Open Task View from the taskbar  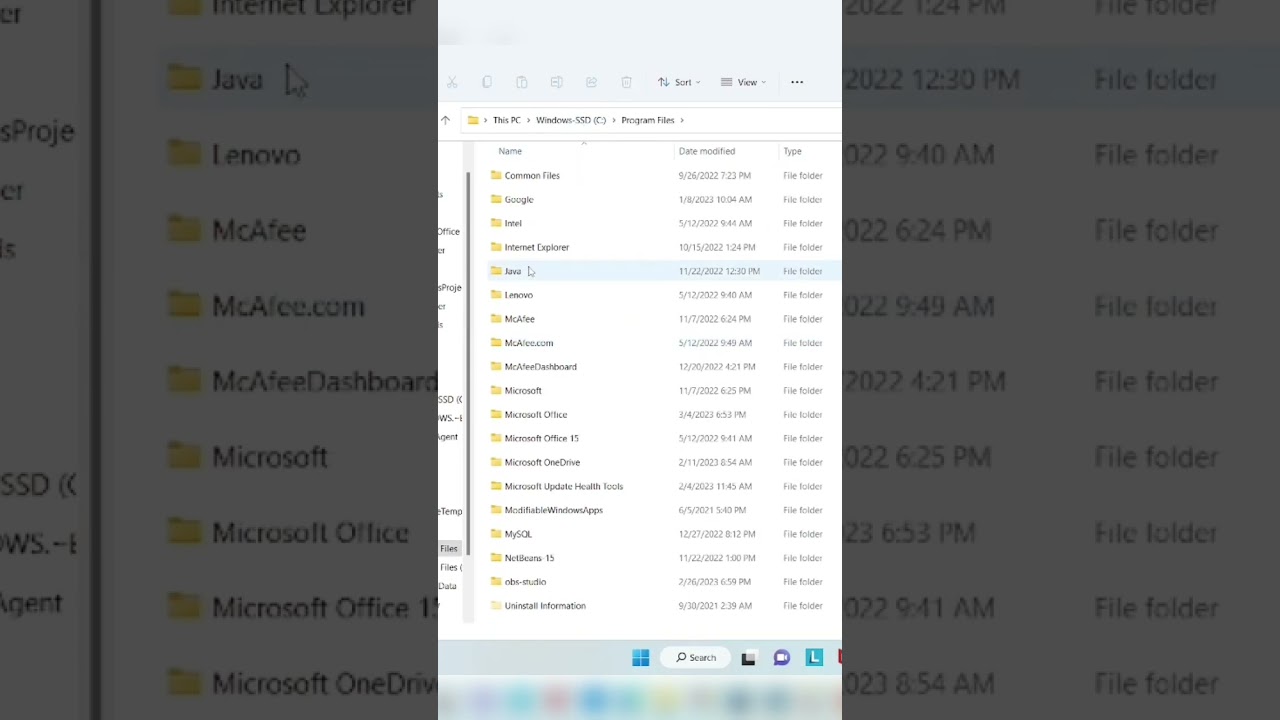pos(748,657)
